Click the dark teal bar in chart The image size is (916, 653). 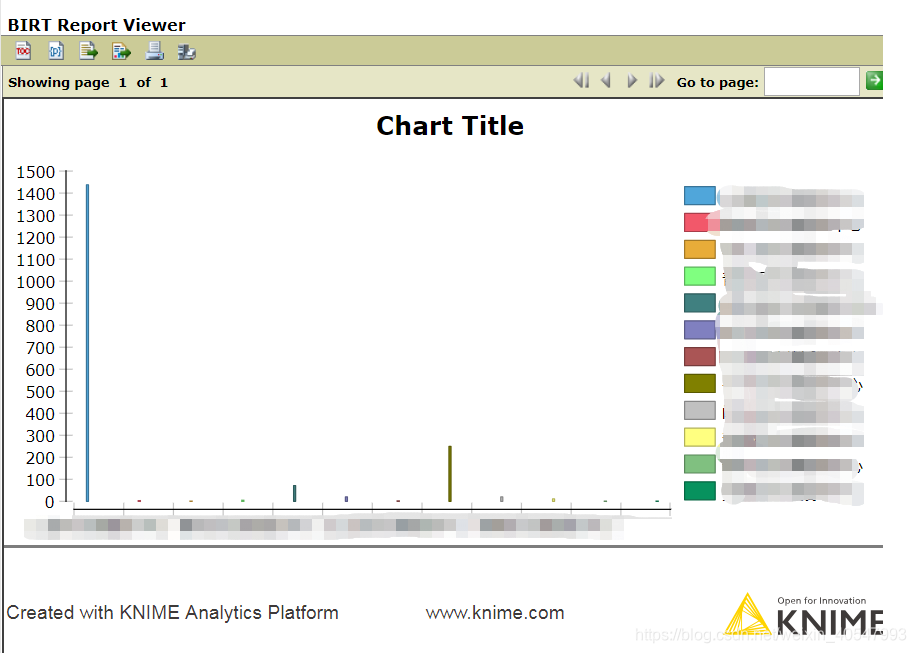[294, 494]
